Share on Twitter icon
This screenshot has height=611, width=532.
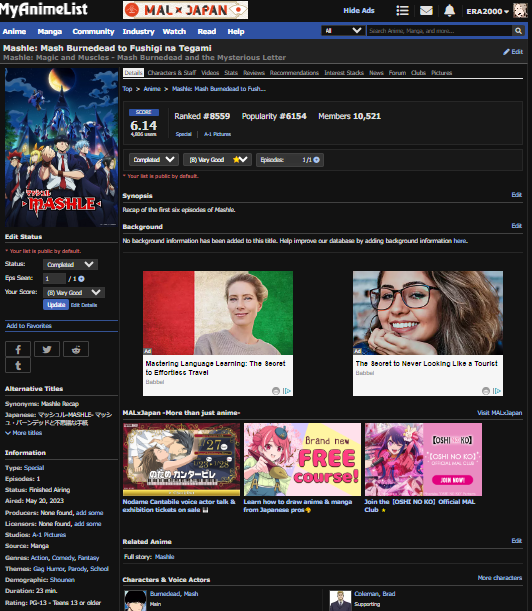coord(47,349)
